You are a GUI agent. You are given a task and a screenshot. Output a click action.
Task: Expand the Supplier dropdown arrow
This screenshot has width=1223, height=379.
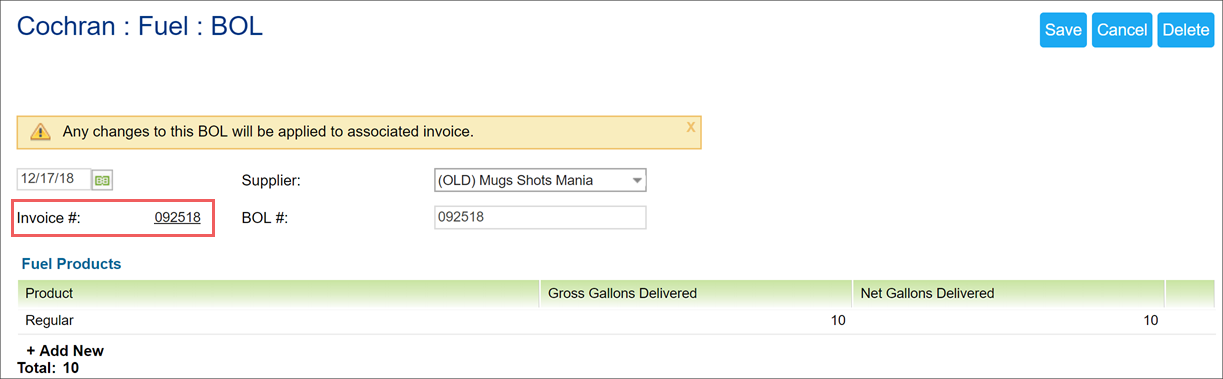637,181
